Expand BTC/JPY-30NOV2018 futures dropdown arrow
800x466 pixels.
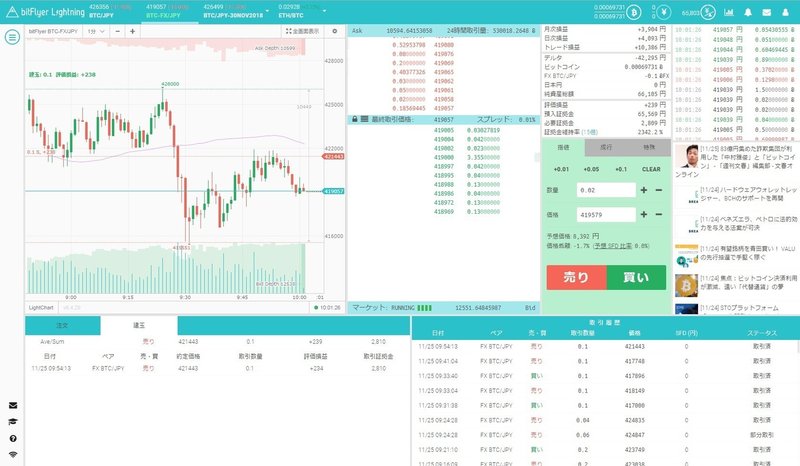(267, 11)
